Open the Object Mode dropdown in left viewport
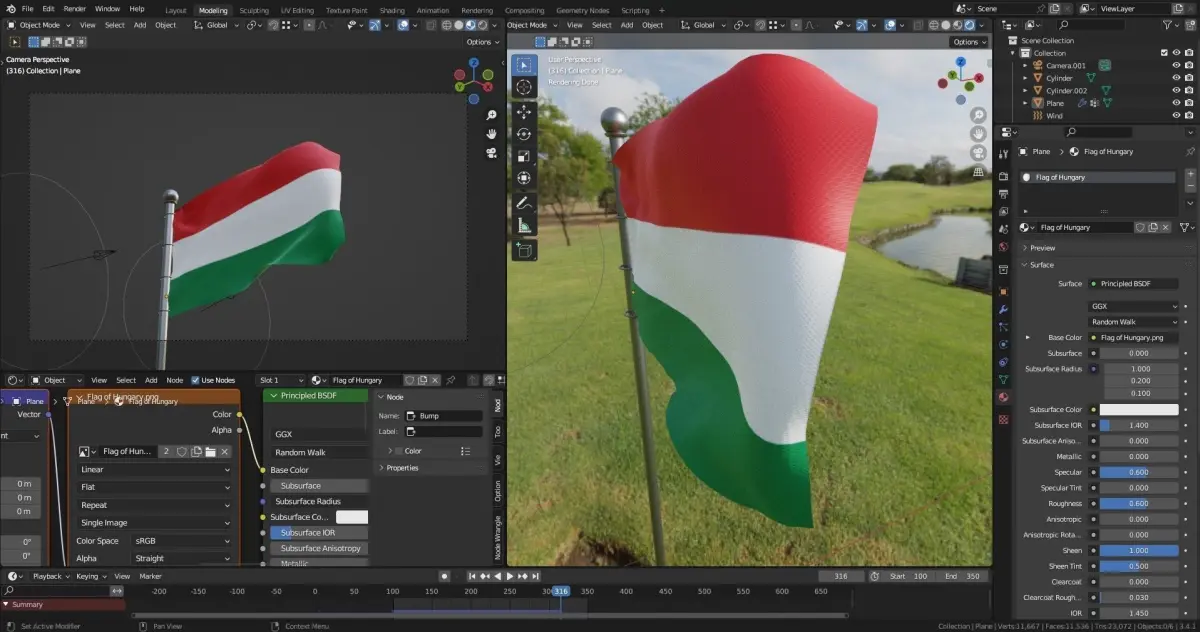The width and height of the screenshot is (1200, 632). coord(40,25)
